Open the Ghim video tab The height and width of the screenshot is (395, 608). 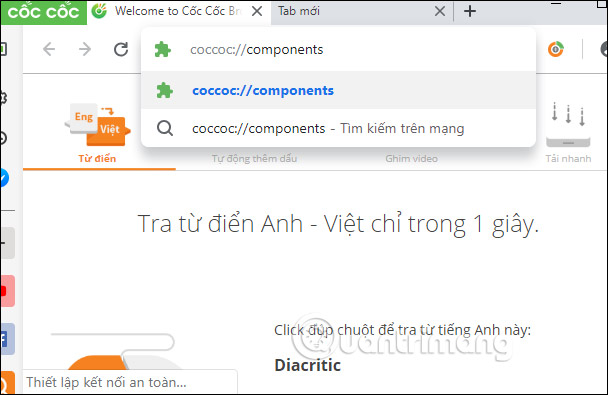pyautogui.click(x=411, y=159)
